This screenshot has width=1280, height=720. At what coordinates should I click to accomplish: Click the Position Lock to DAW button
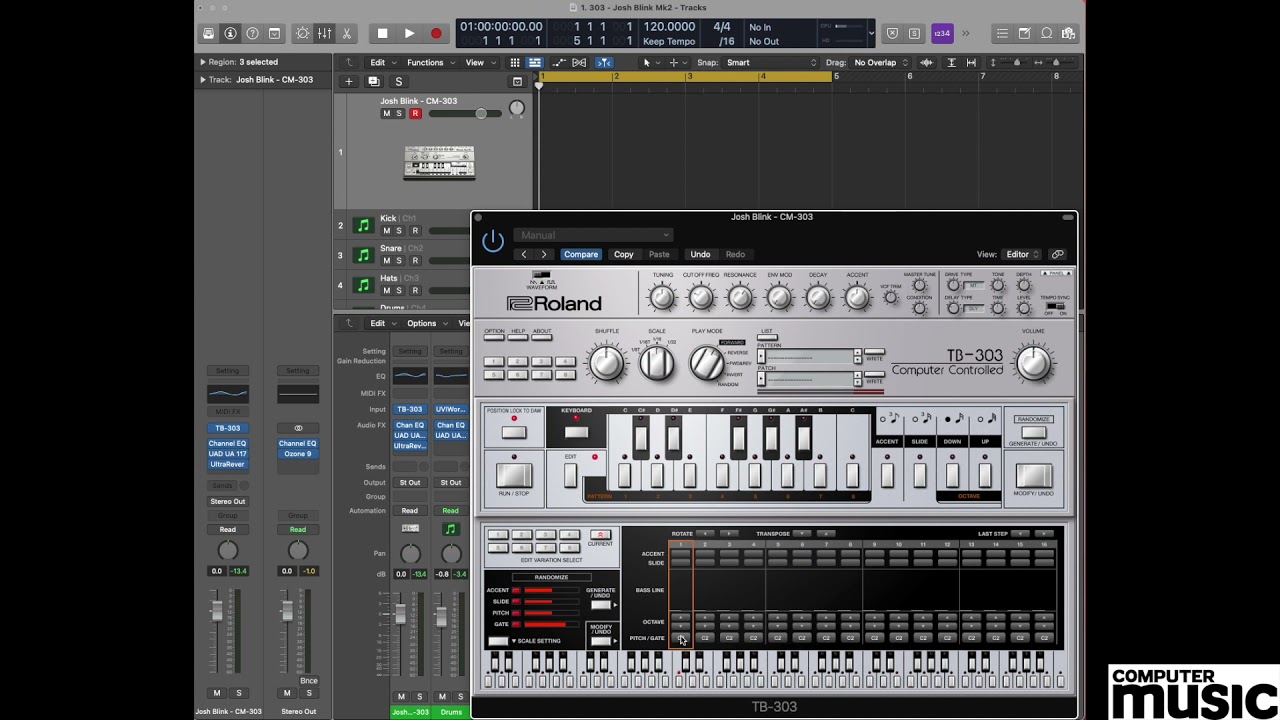pyautogui.click(x=514, y=432)
